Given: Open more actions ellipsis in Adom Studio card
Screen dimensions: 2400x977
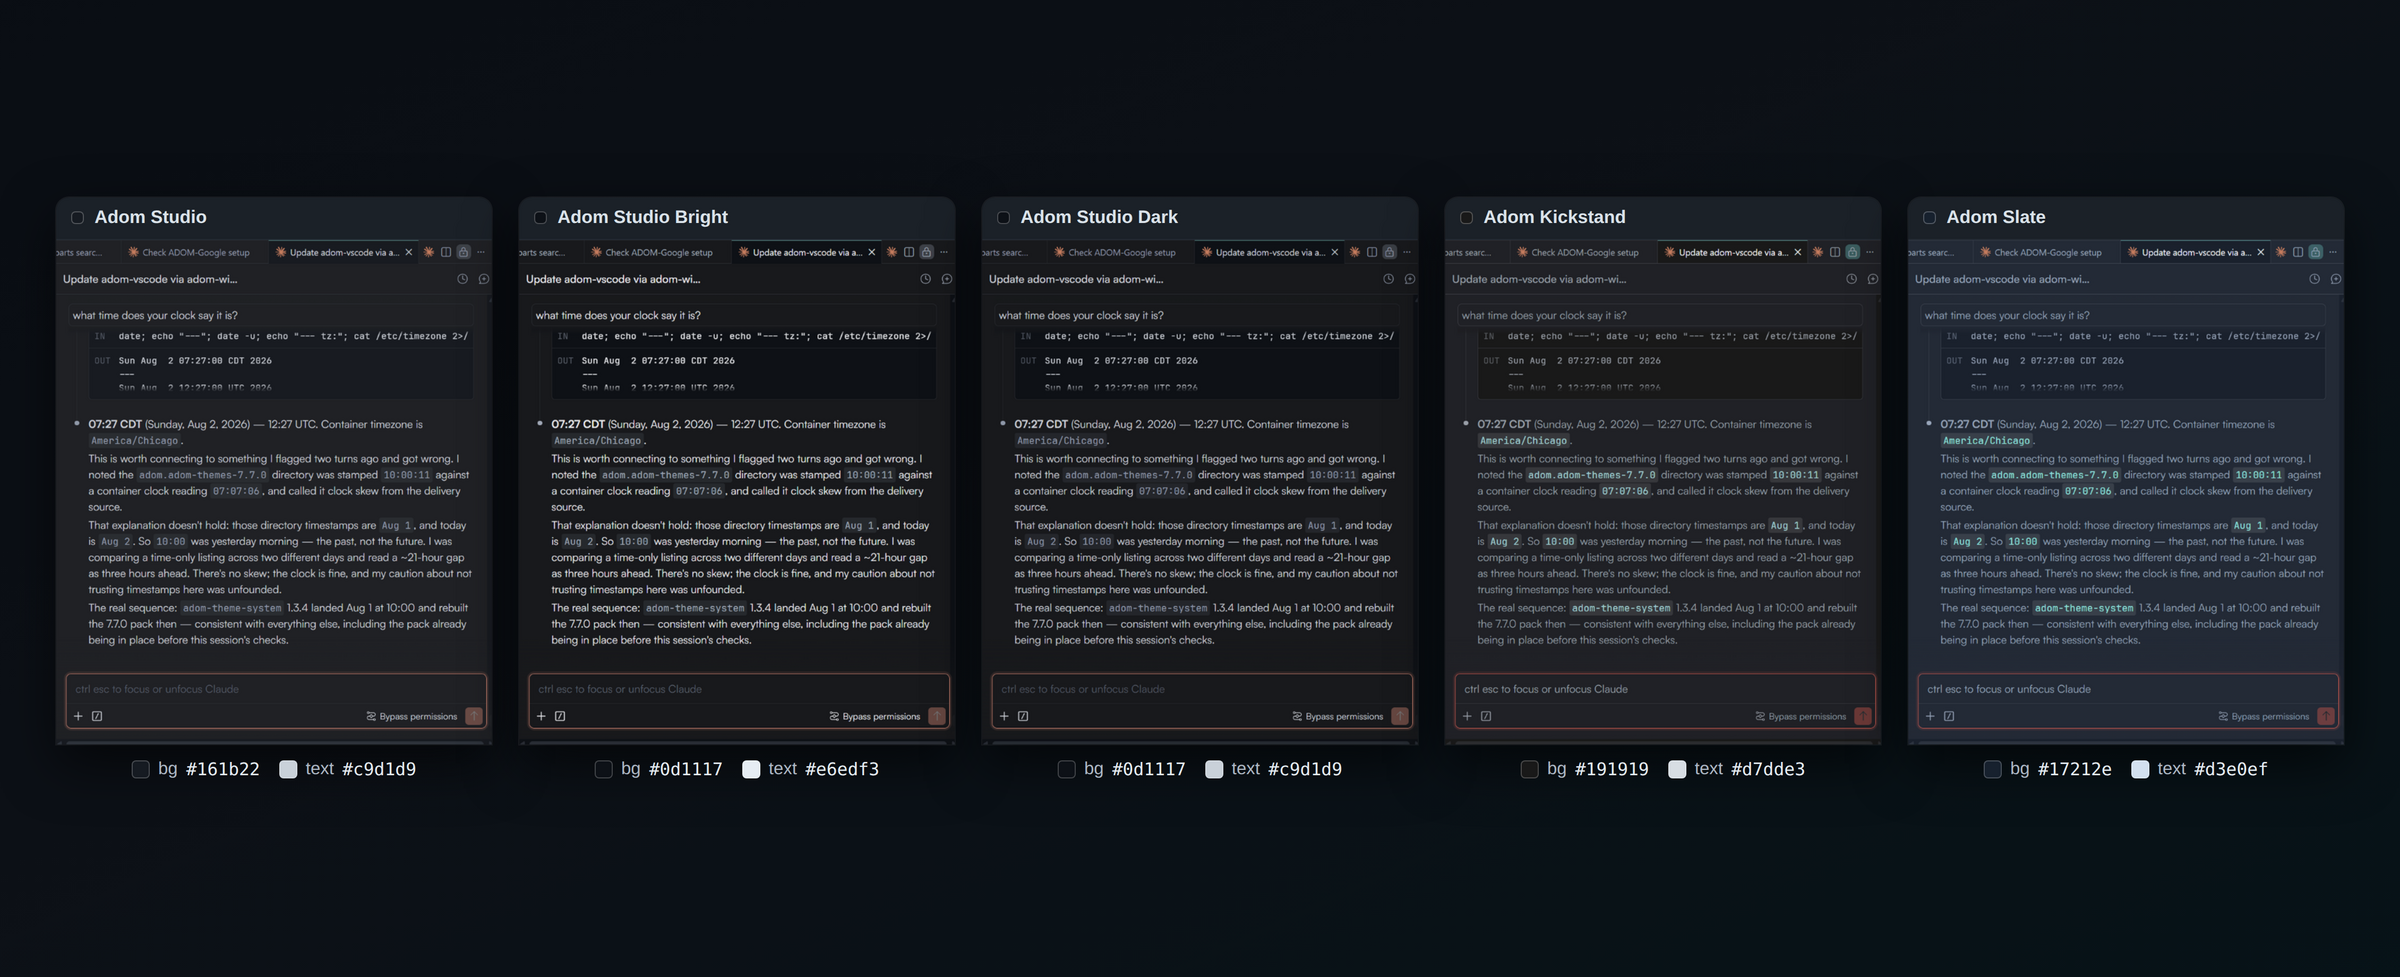Looking at the screenshot, I should click(x=481, y=252).
